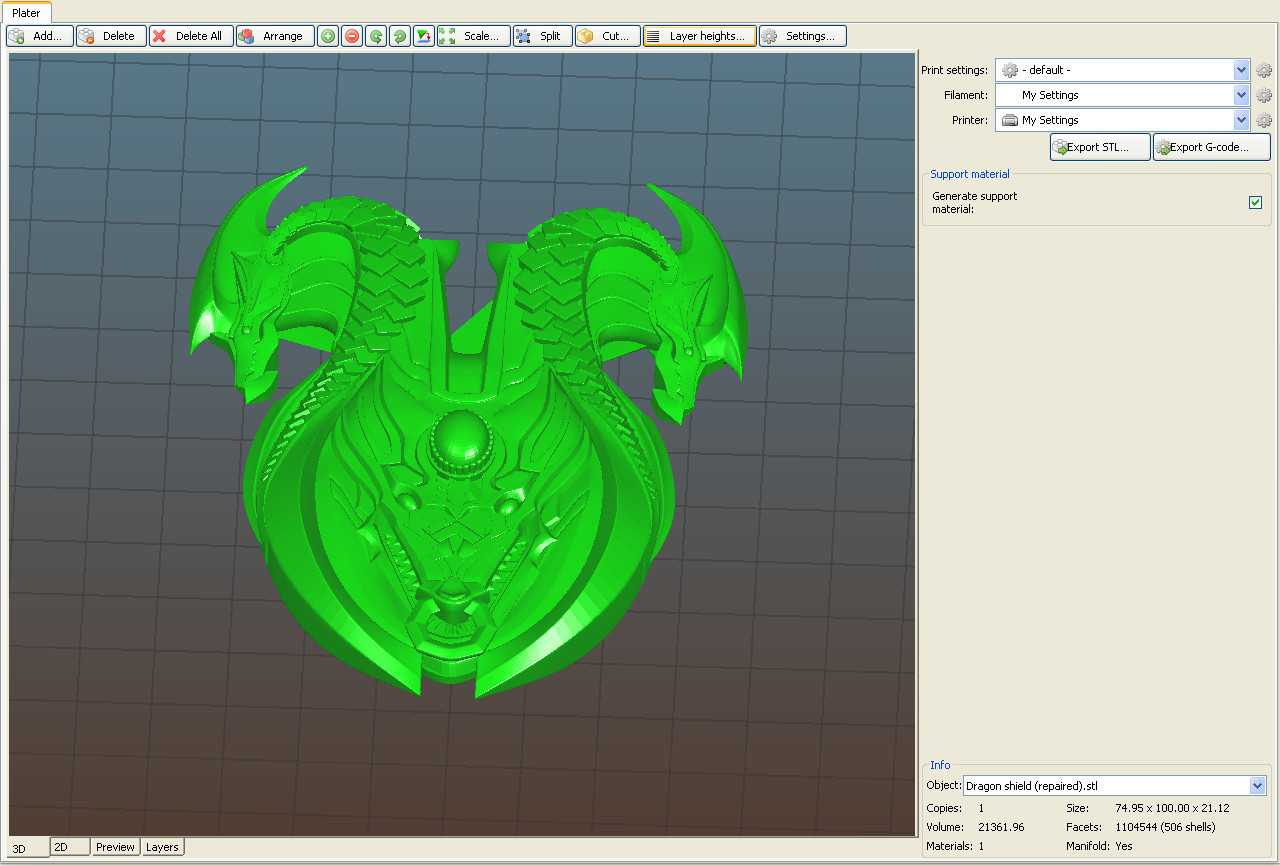Expand the Filament preset dropdown
The image size is (1280, 866).
point(1242,95)
